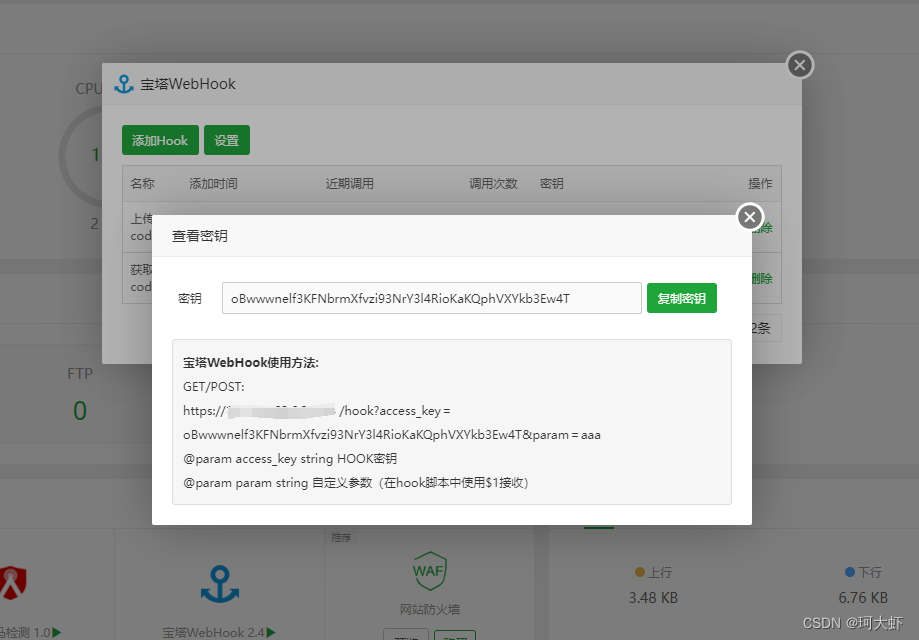Click the FTP label

[x=80, y=373]
